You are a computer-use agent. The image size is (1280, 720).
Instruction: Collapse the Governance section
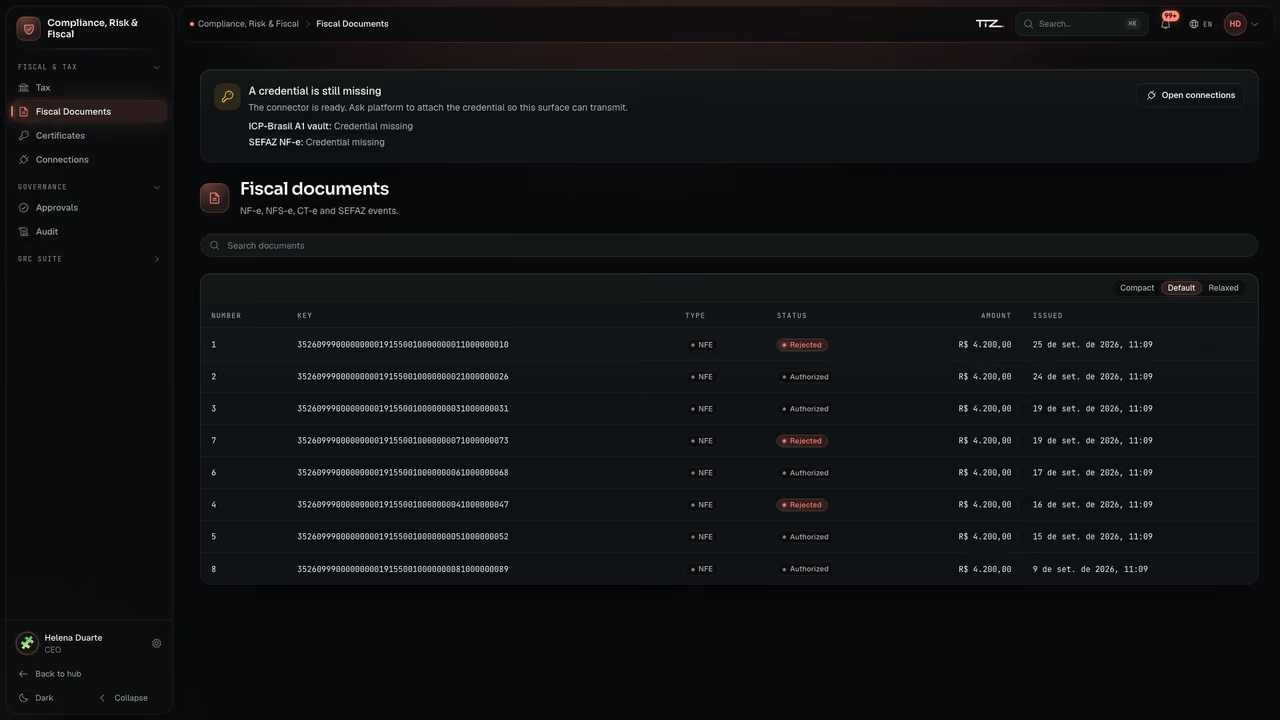[x=88, y=187]
